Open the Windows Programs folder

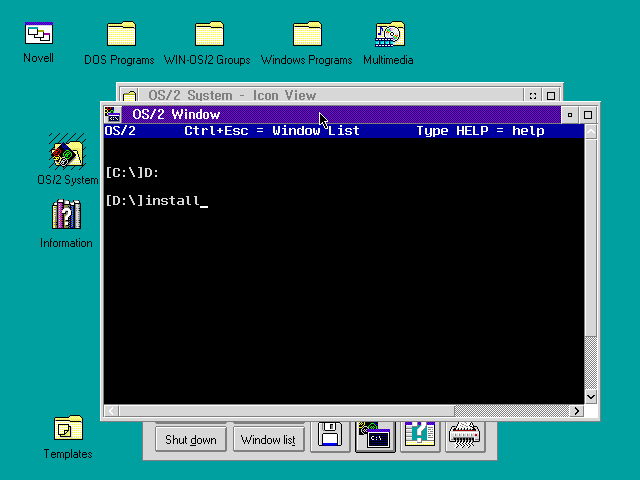click(x=307, y=33)
